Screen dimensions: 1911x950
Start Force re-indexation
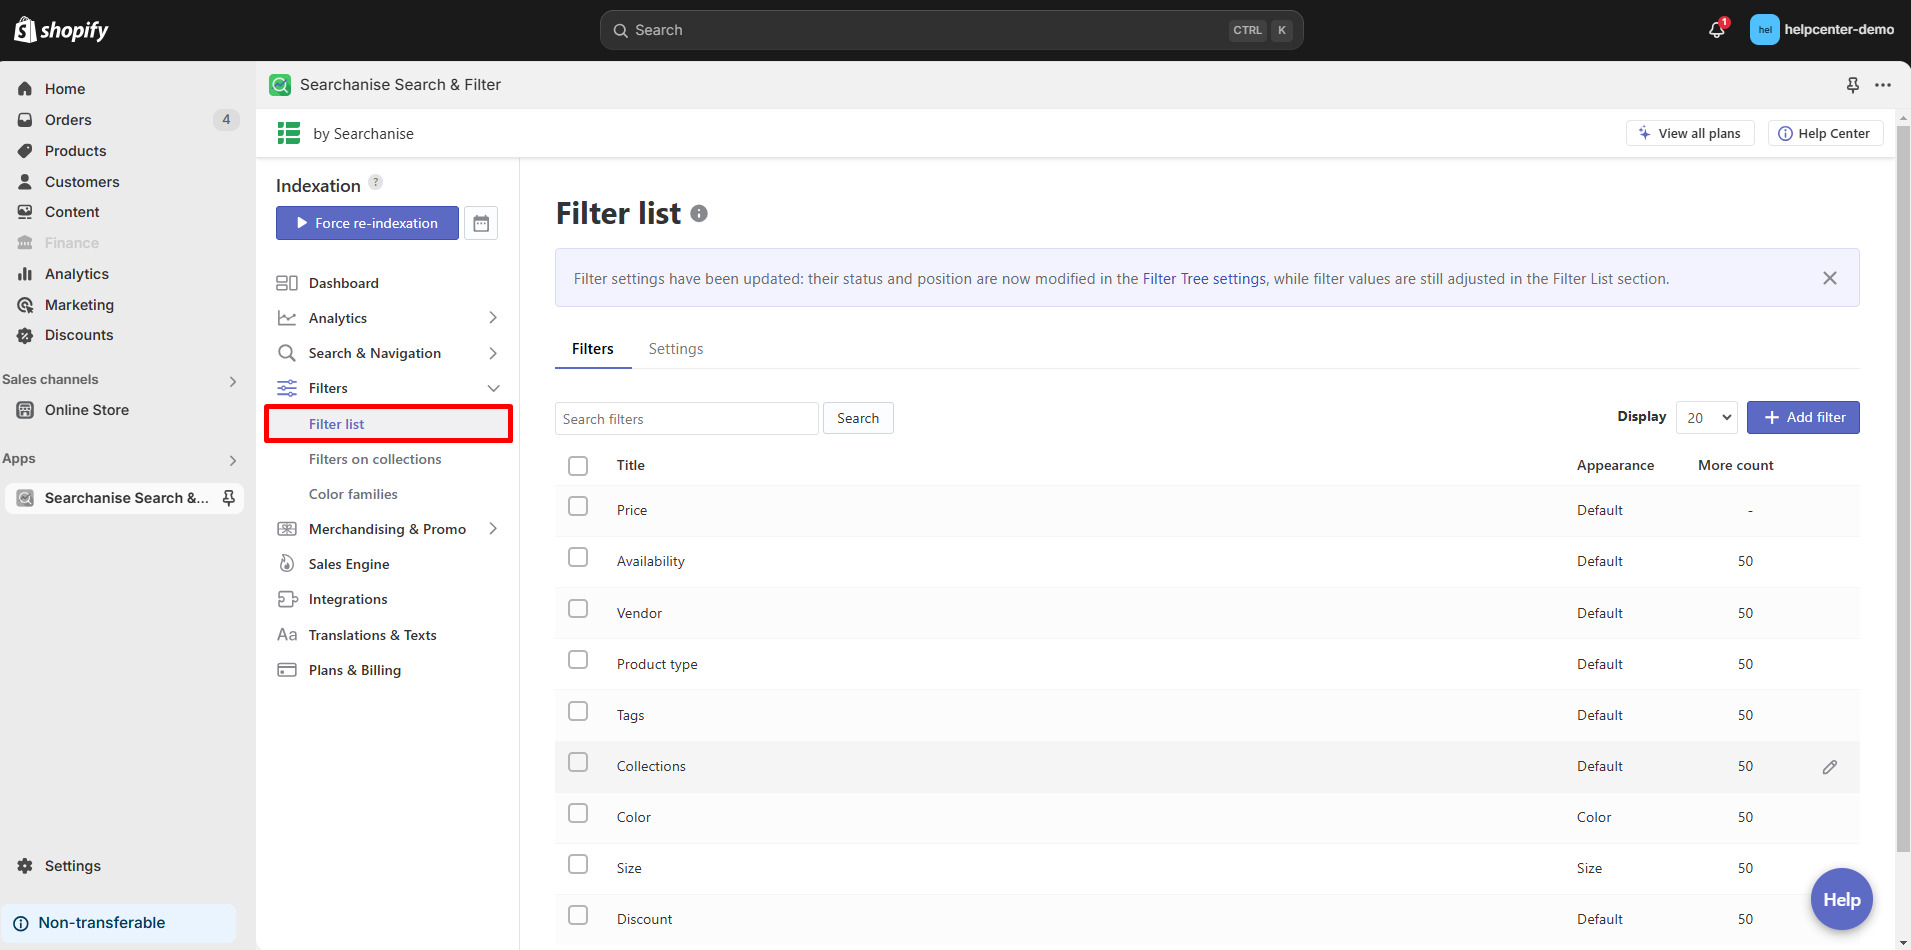pos(366,222)
